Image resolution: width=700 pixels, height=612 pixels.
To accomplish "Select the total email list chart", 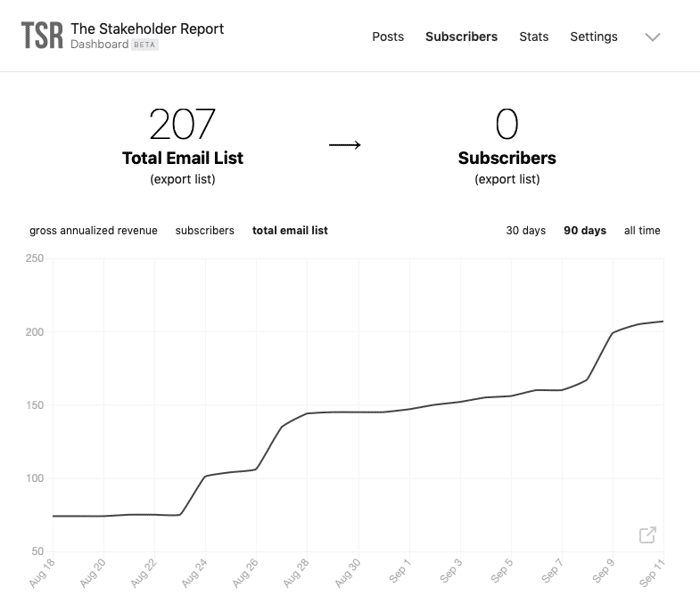I will [290, 230].
